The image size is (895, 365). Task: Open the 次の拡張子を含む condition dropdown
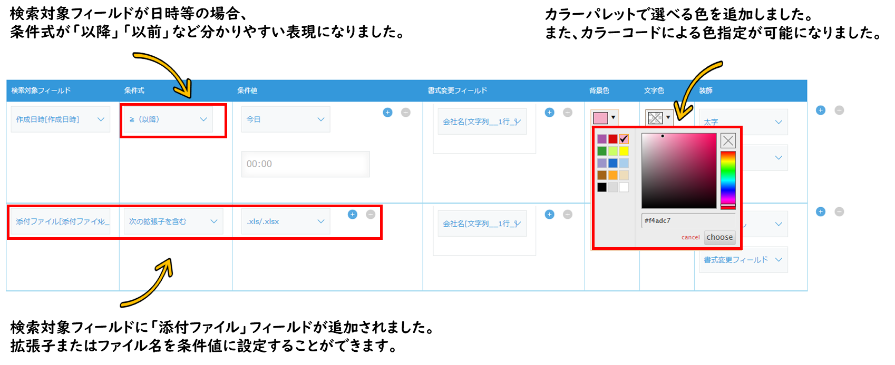174,221
